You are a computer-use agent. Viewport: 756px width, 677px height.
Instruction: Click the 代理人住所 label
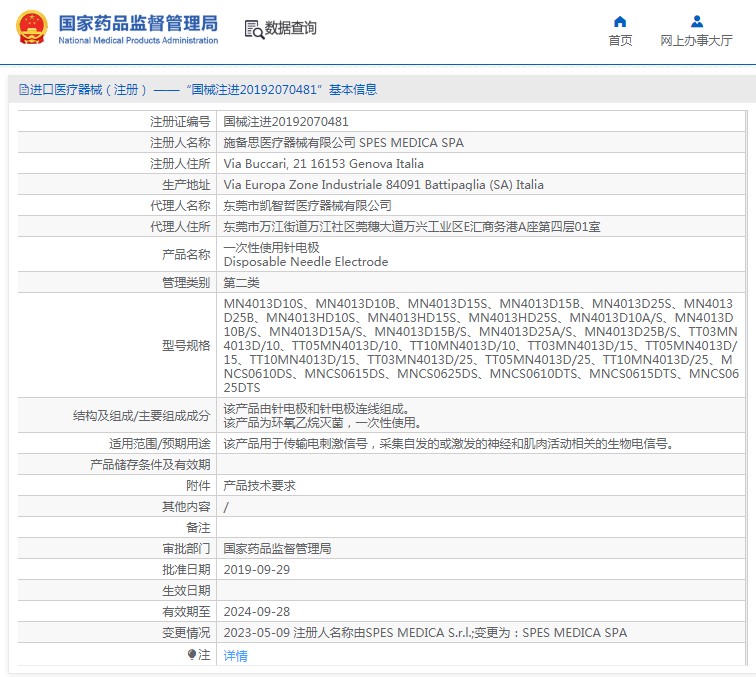tap(180, 227)
